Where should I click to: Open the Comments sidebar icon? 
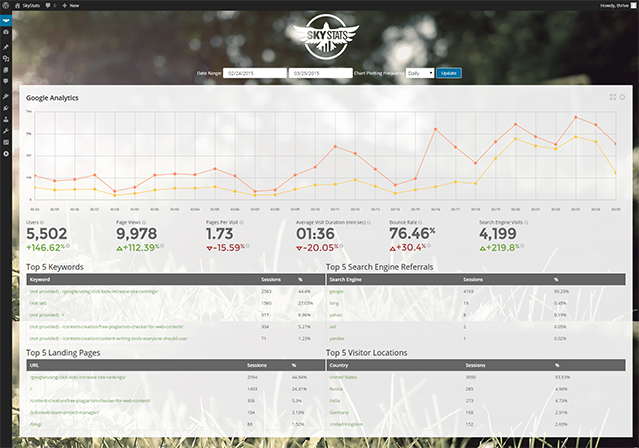click(6, 82)
